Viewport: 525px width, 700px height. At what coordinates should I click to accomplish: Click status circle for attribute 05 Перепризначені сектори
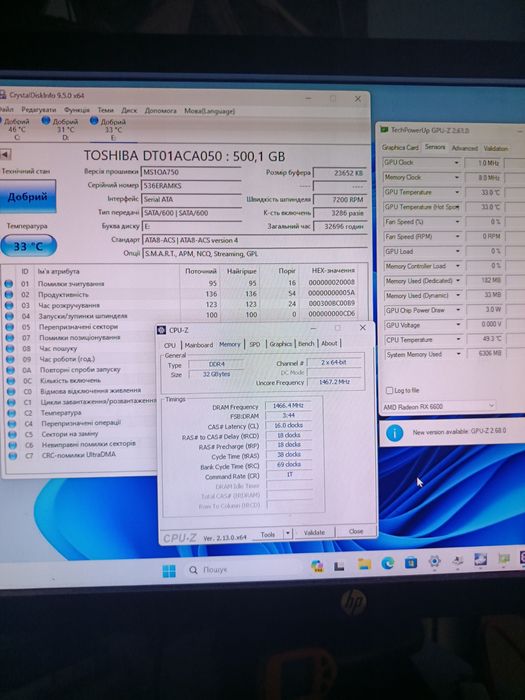(x=9, y=327)
